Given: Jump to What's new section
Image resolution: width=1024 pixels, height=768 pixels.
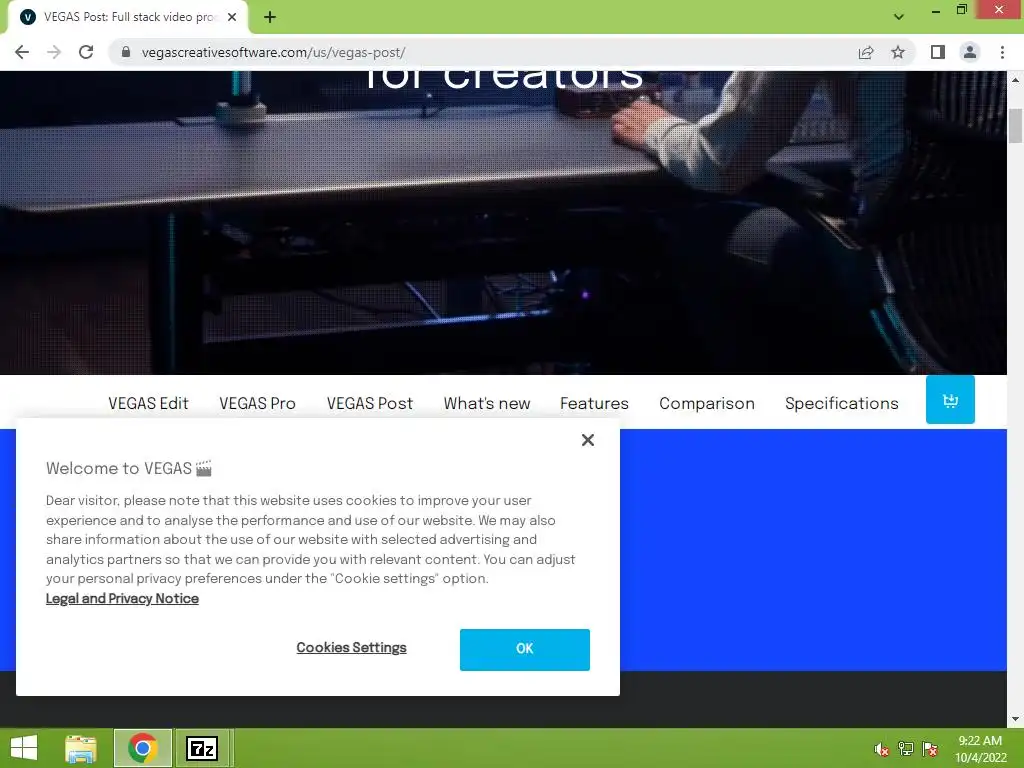Looking at the screenshot, I should point(487,404).
